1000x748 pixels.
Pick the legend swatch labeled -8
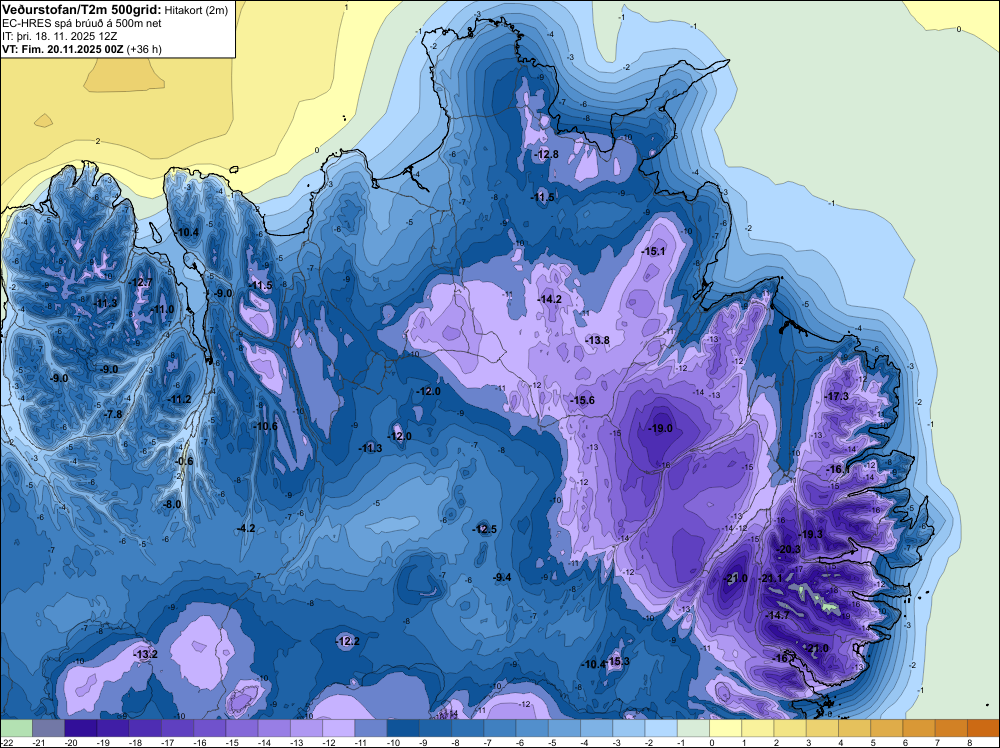pyautogui.click(x=467, y=728)
